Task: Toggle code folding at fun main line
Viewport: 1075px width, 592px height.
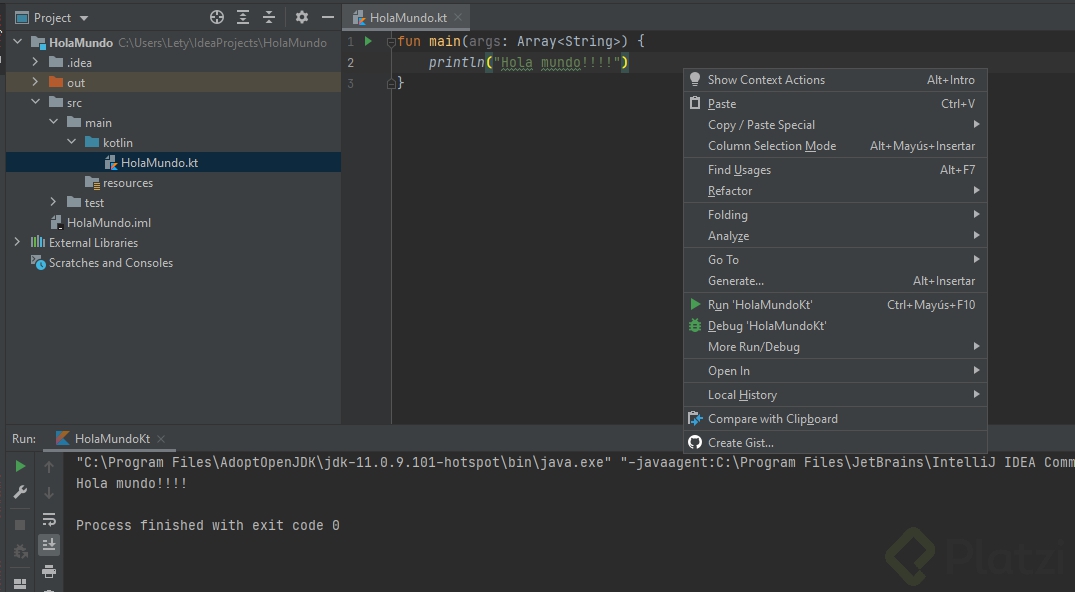Action: [391, 42]
